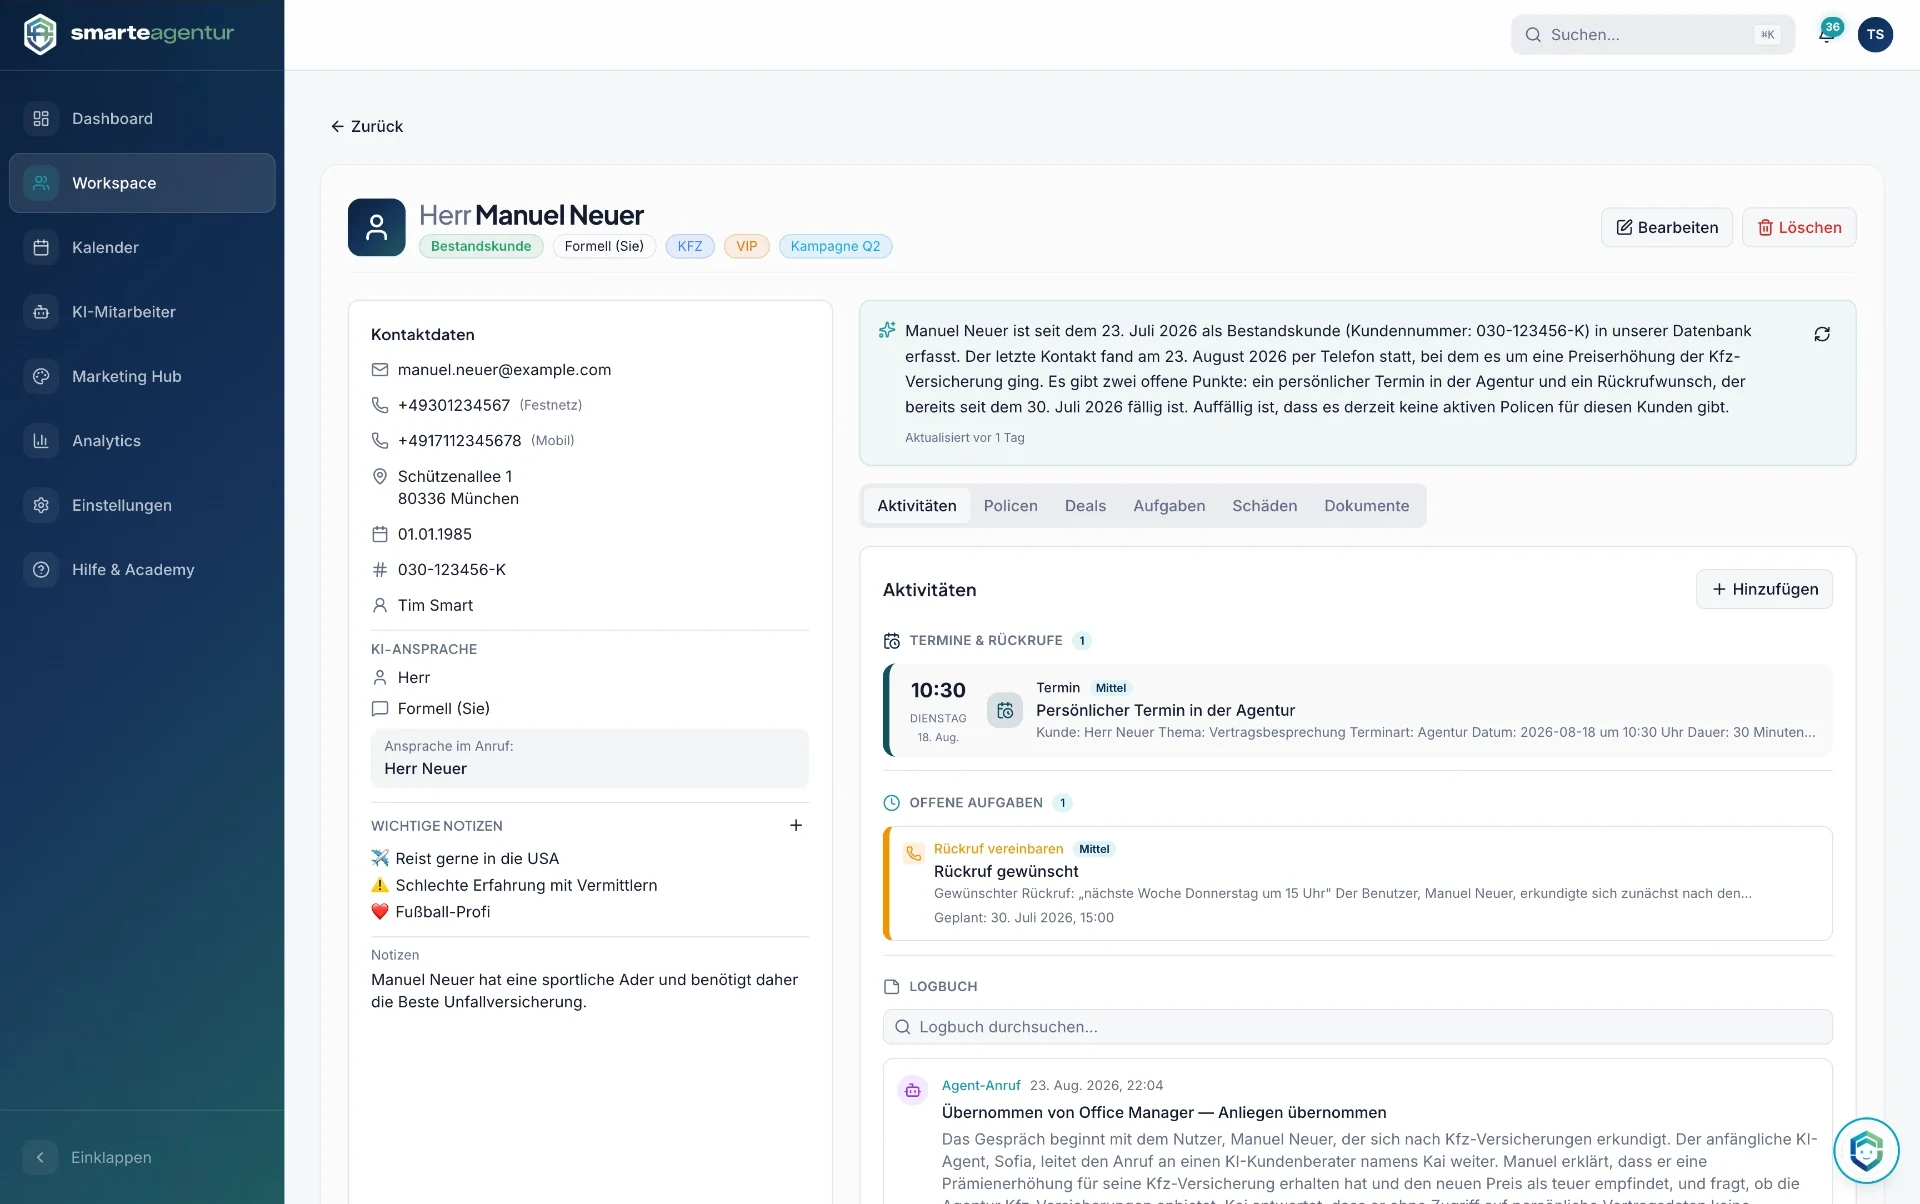1920x1204 pixels.
Task: Click the Logbuch durchsuchen search field
Action: (1357, 1027)
